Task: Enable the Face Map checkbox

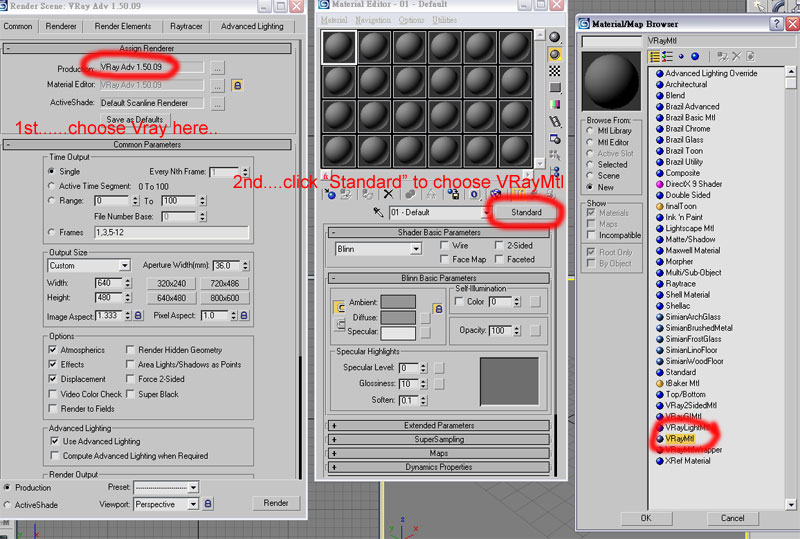Action: coord(444,259)
